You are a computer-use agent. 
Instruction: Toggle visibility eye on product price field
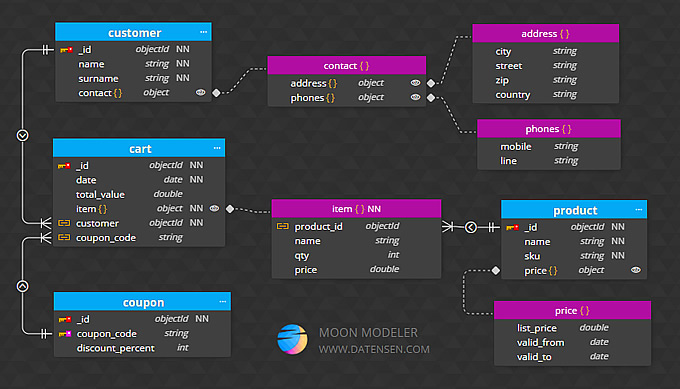636,270
